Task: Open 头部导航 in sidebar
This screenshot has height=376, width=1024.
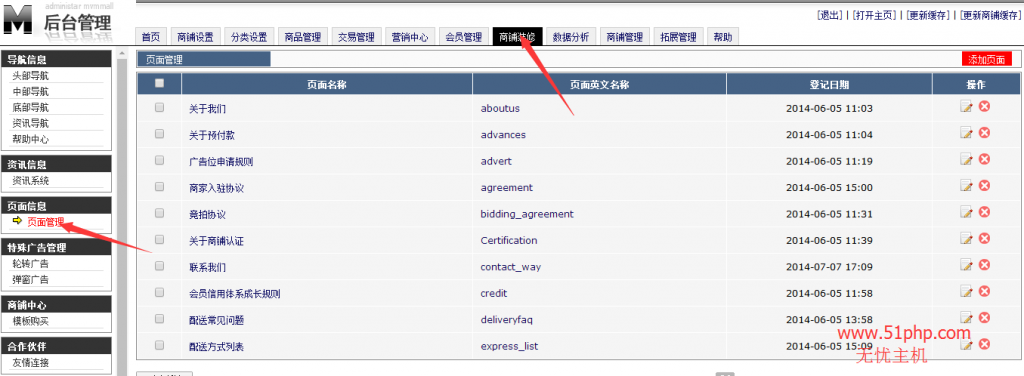Action: 30,76
